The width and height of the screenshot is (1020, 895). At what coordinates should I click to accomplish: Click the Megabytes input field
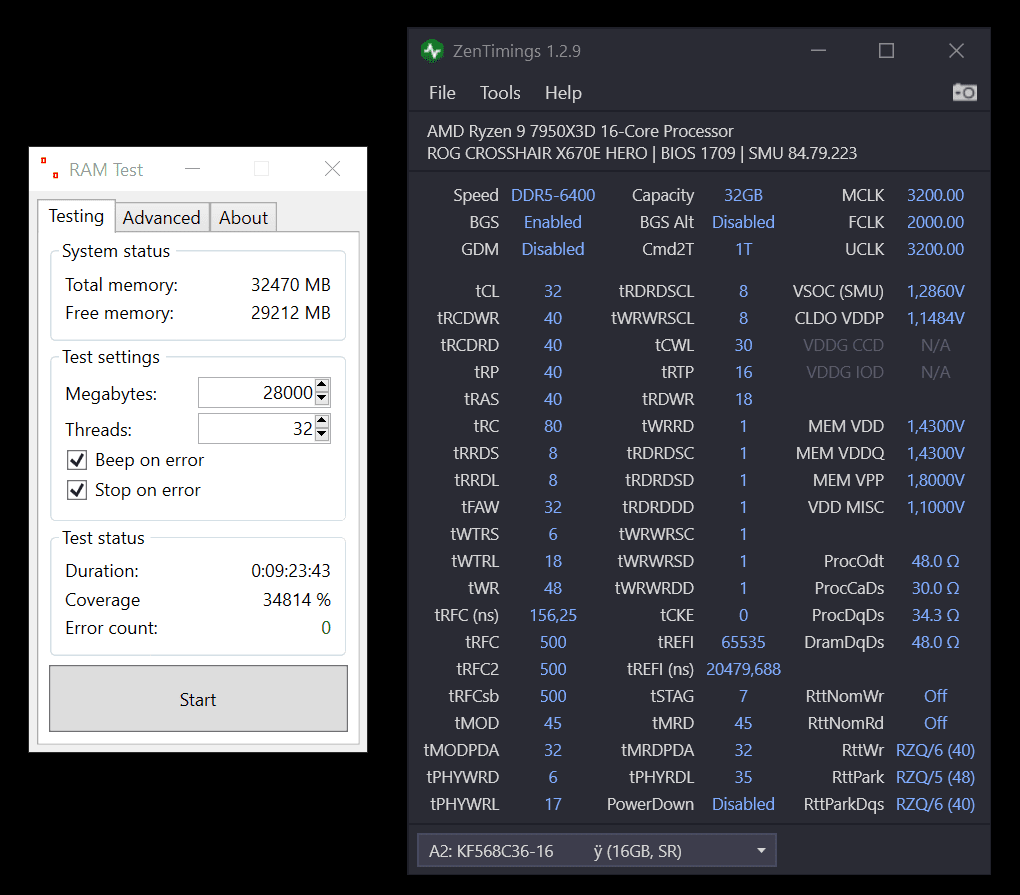pos(256,393)
